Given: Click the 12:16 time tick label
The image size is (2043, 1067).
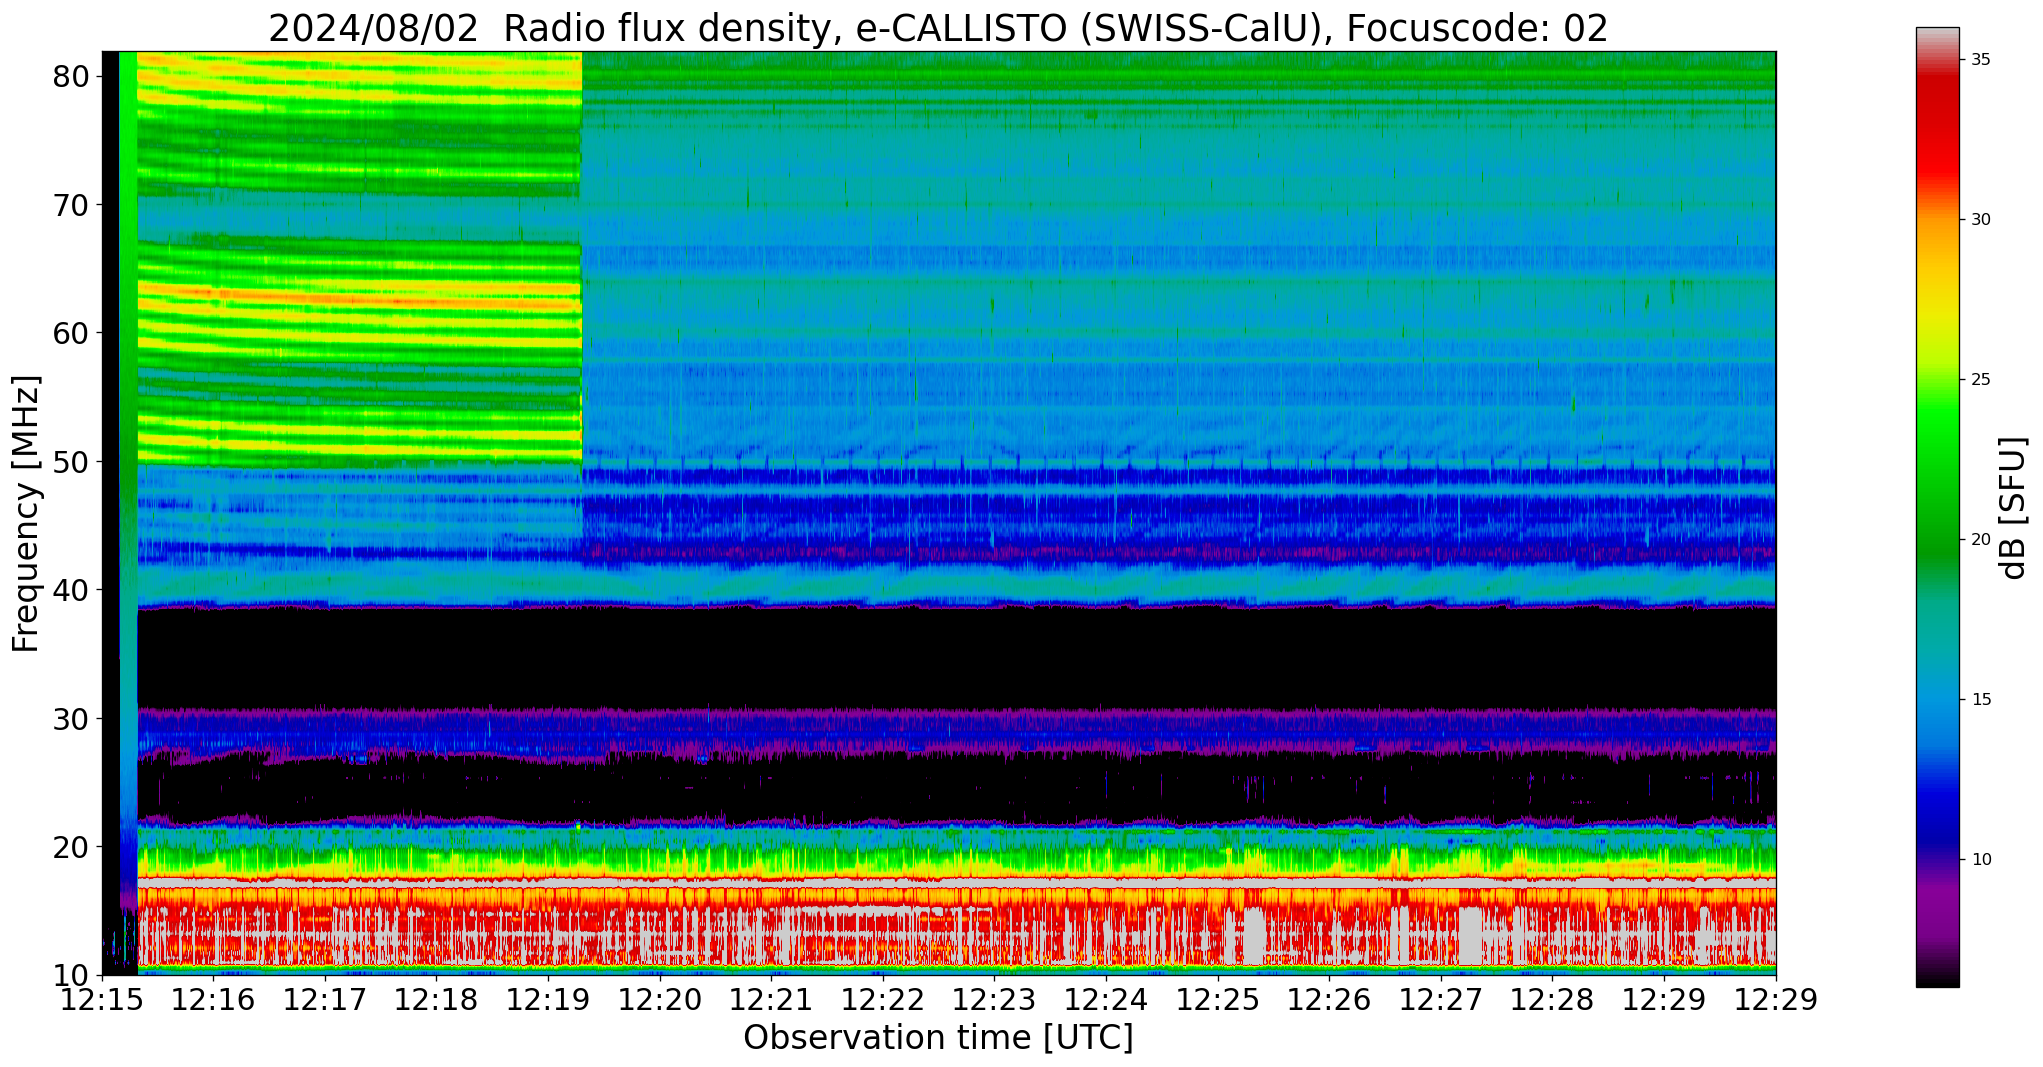Looking at the screenshot, I should click(x=214, y=1000).
